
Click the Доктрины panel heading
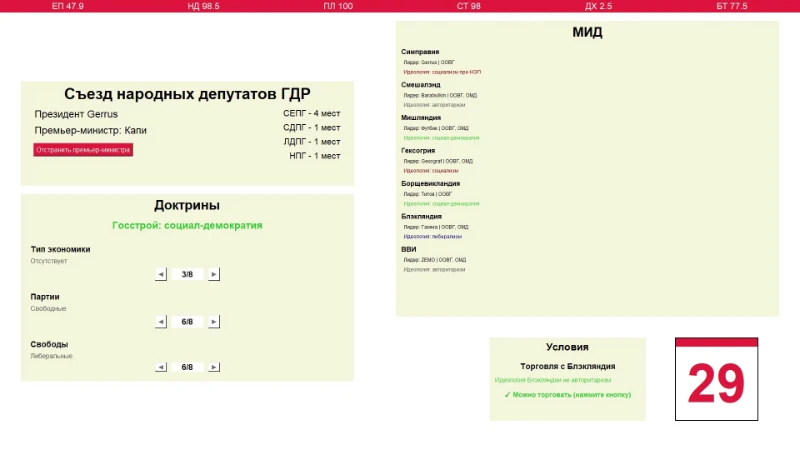[187, 205]
